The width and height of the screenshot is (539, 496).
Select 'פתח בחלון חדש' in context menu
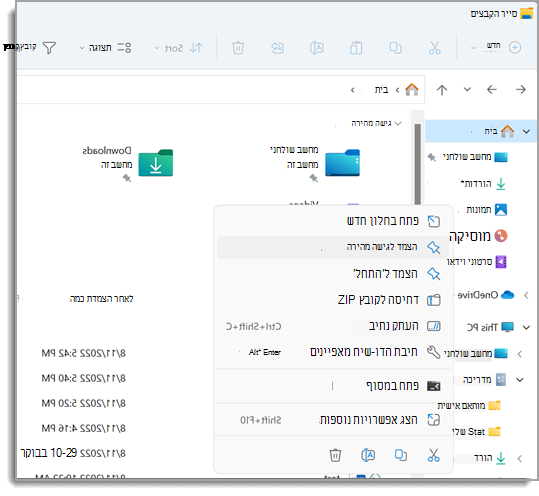333,221
